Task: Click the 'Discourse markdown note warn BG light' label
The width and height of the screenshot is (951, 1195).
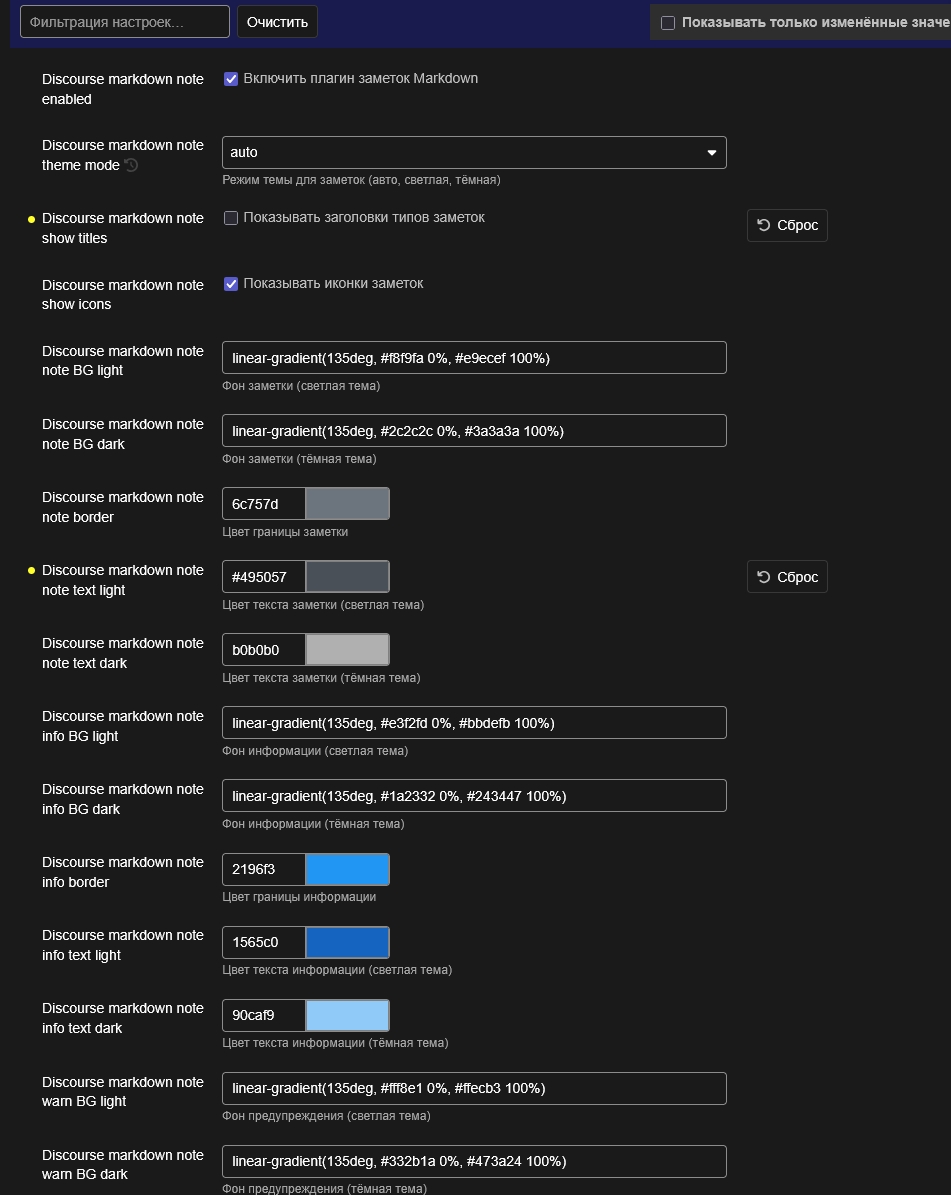Action: (x=123, y=1091)
